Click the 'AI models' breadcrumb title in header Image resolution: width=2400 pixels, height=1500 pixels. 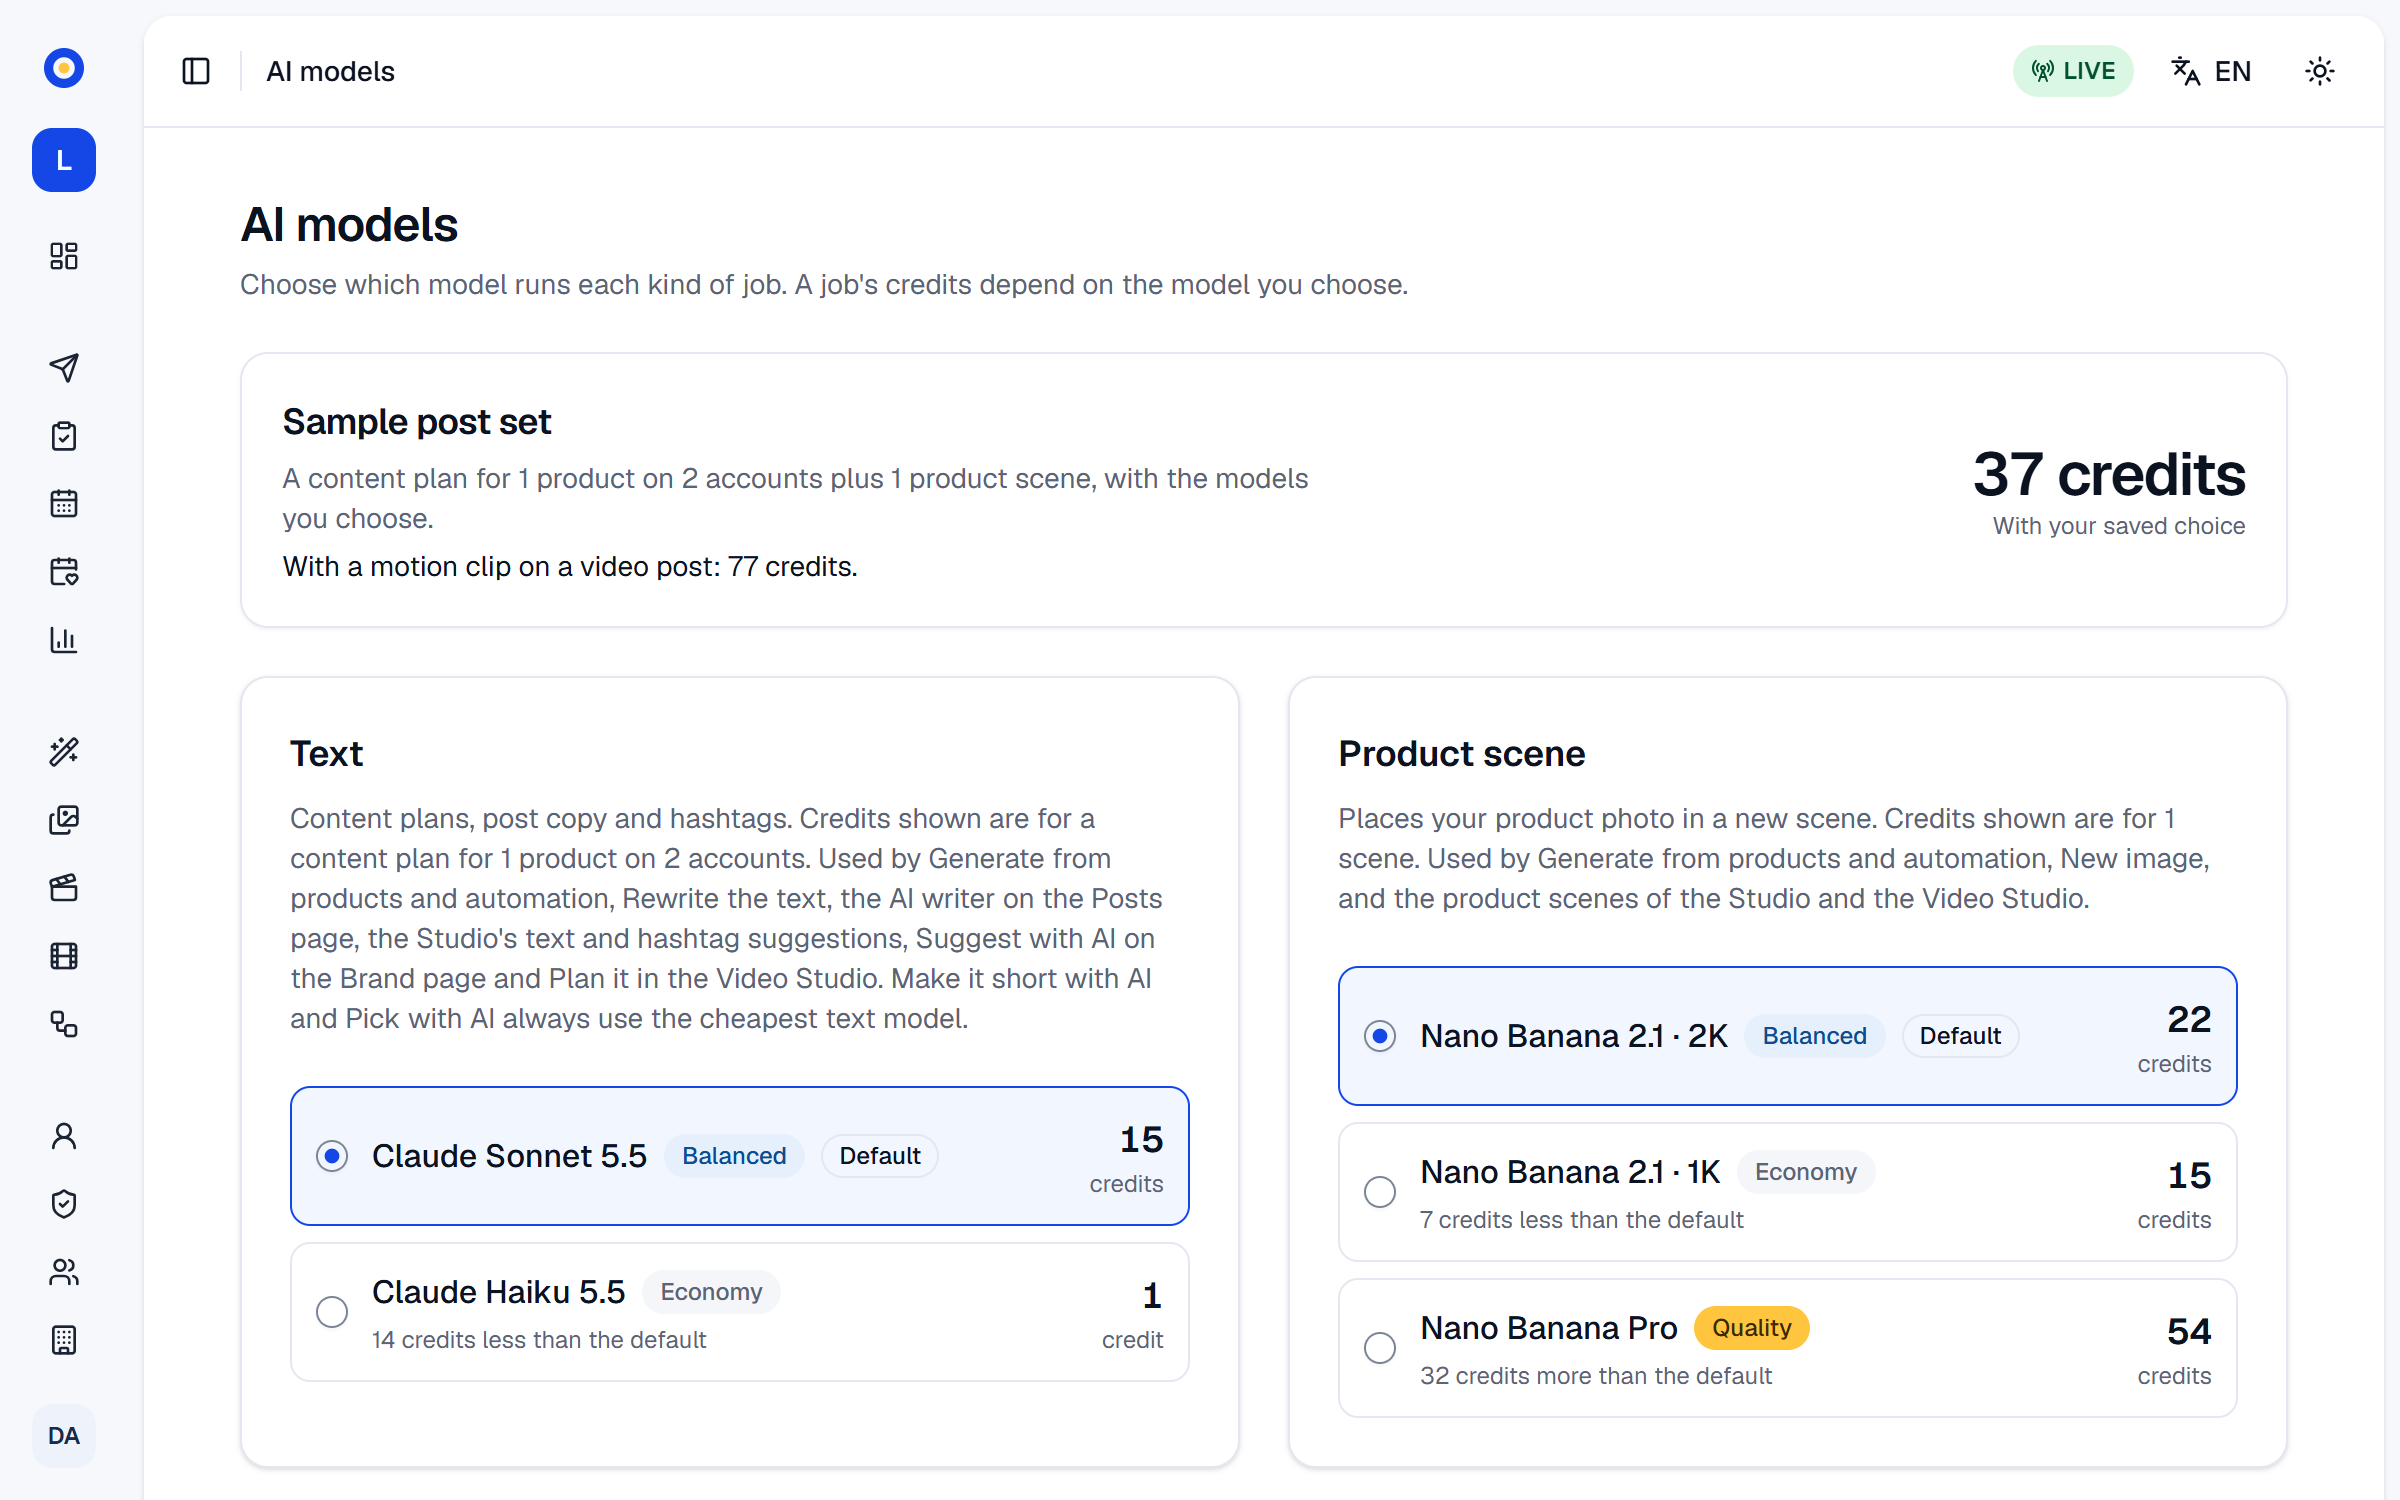(x=330, y=71)
